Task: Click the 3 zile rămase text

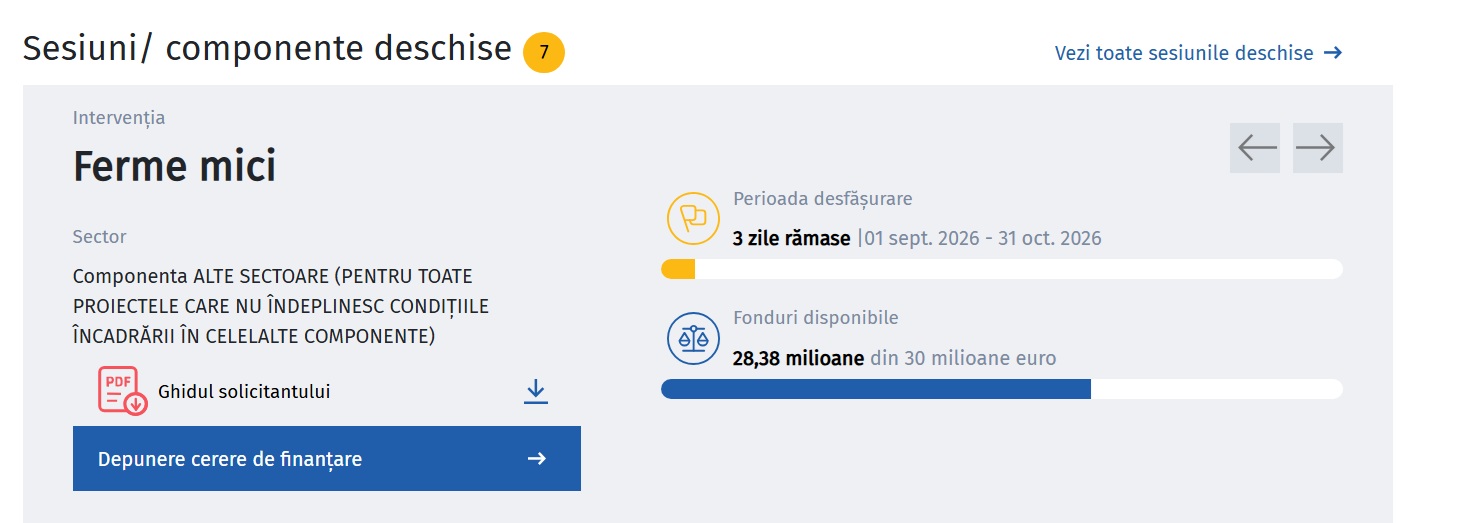Action: pyautogui.click(x=792, y=238)
